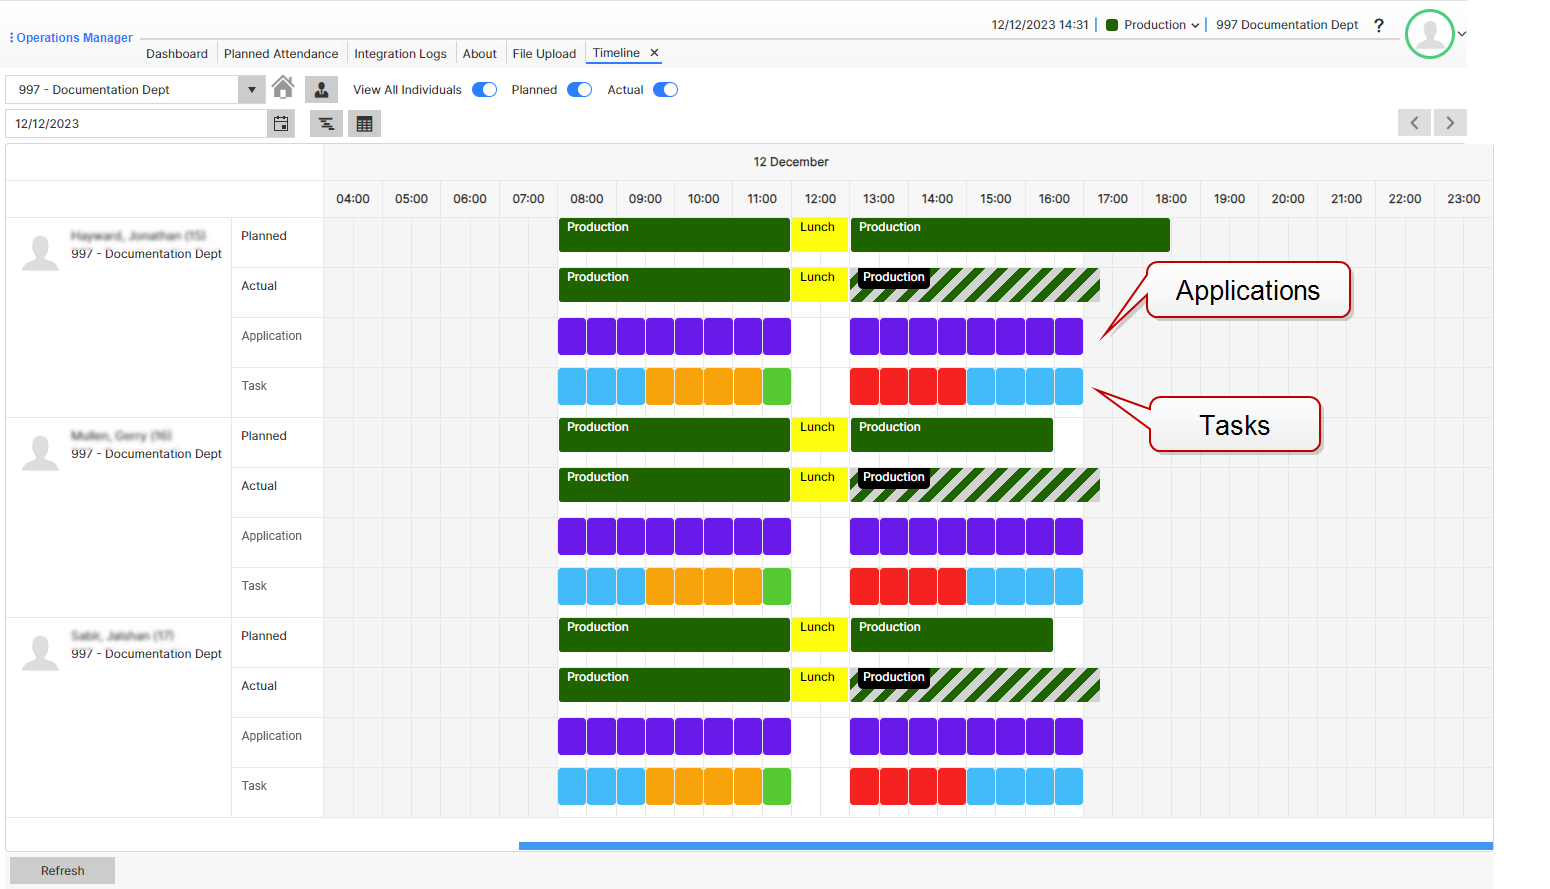Open the Integration Logs tab
The image size is (1550, 889).
pos(400,54)
